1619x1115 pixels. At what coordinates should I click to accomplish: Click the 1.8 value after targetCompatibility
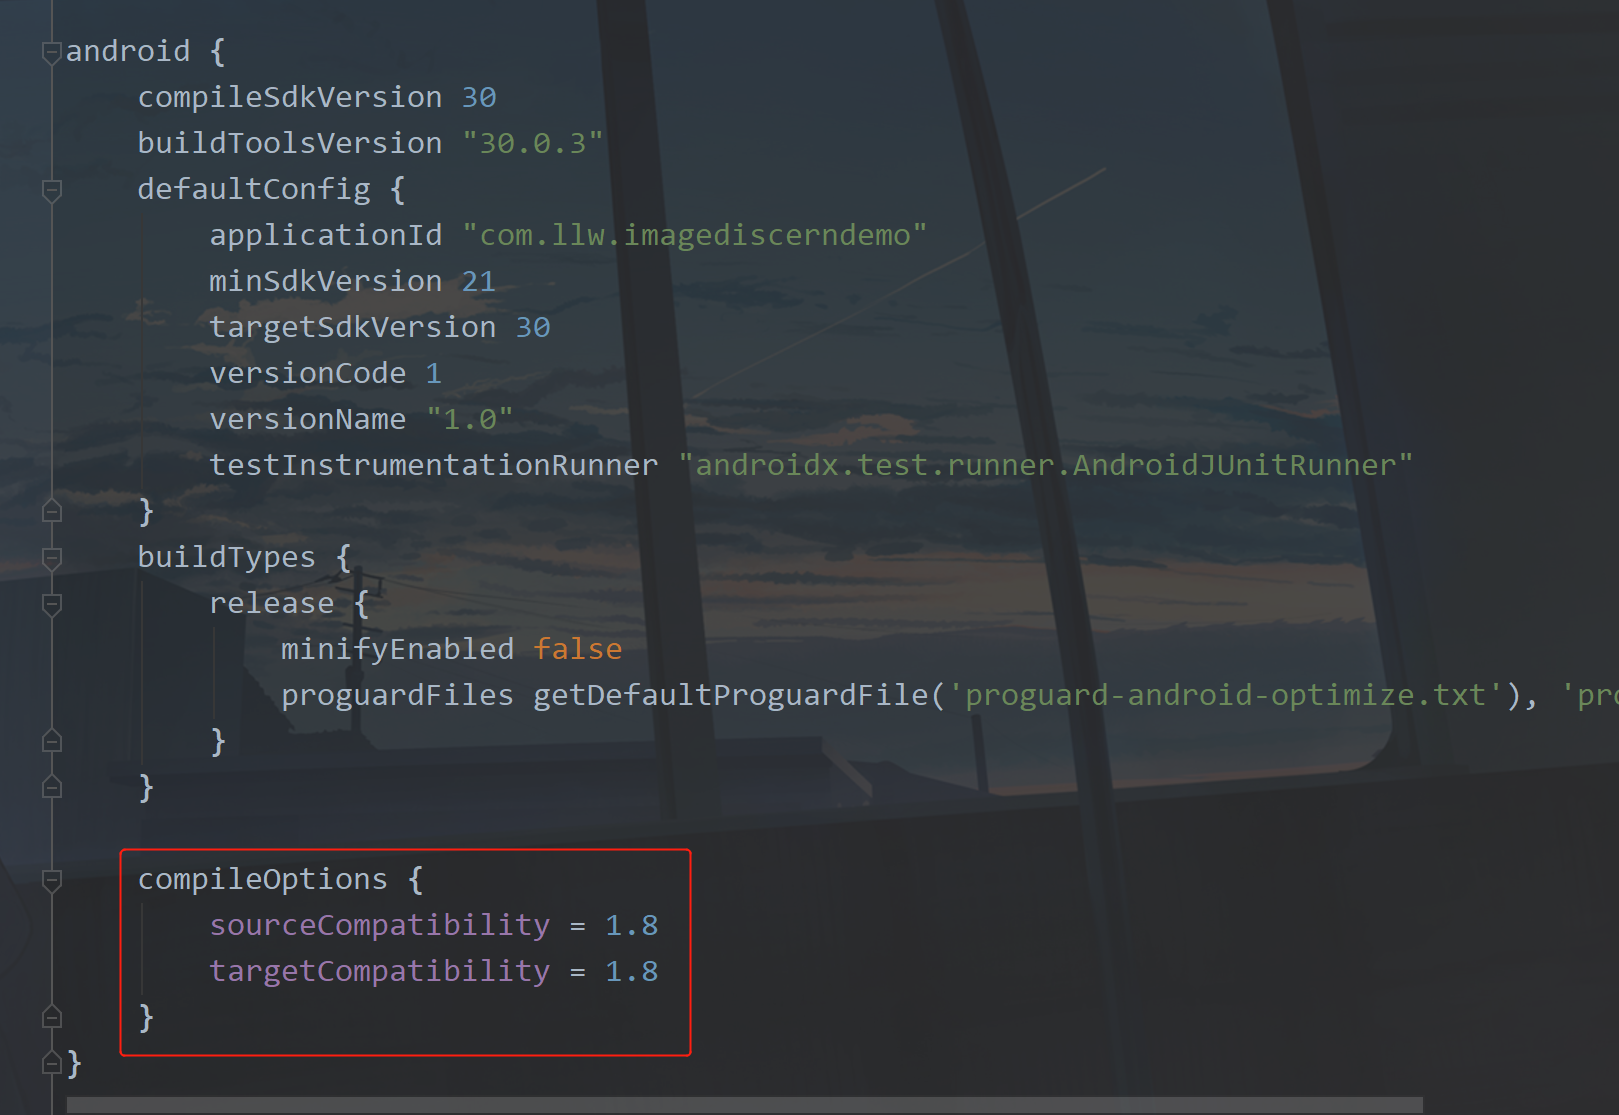tap(632, 971)
